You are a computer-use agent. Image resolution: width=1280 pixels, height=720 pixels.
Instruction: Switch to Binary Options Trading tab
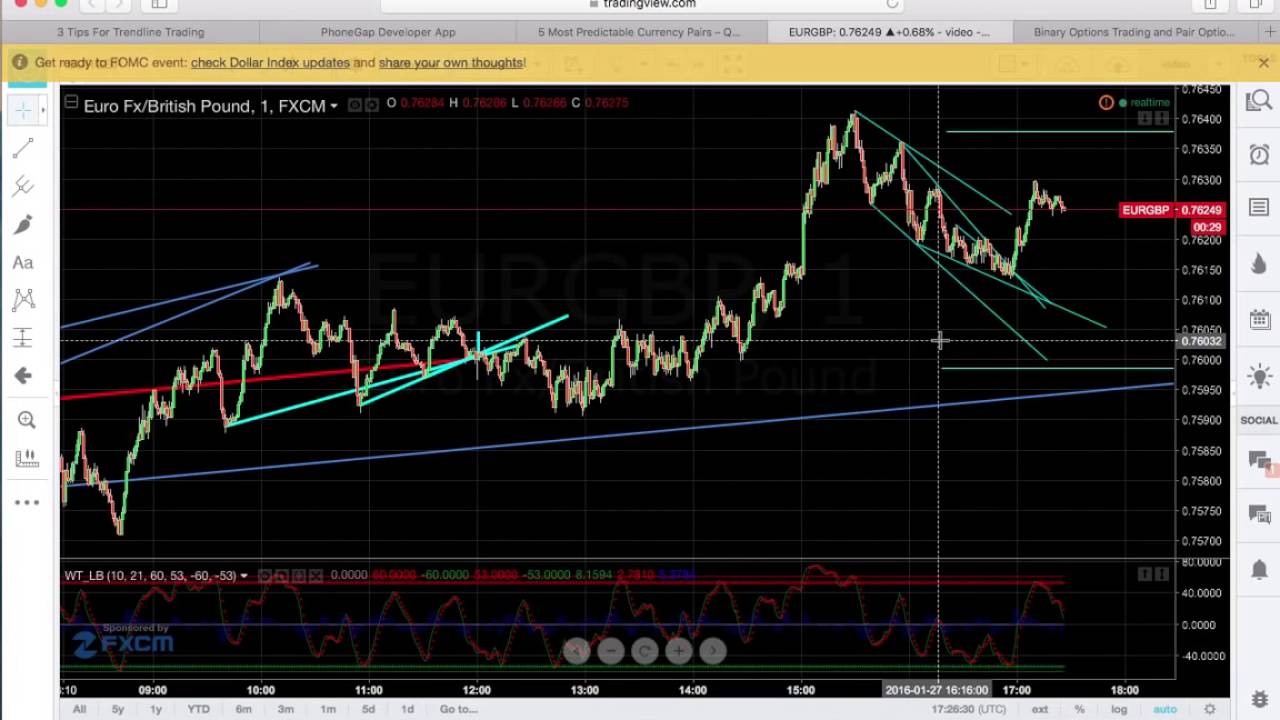[1134, 32]
